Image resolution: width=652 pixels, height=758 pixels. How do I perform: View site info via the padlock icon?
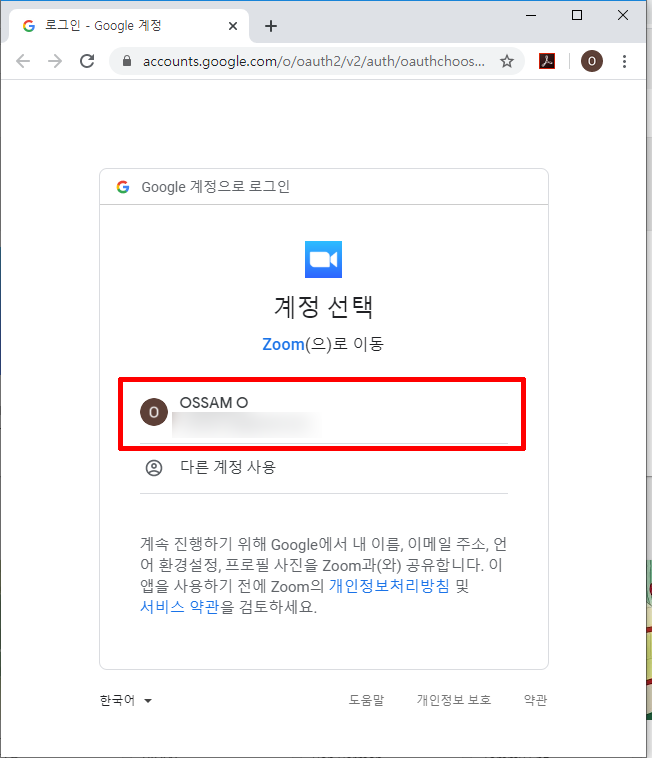tap(127, 61)
